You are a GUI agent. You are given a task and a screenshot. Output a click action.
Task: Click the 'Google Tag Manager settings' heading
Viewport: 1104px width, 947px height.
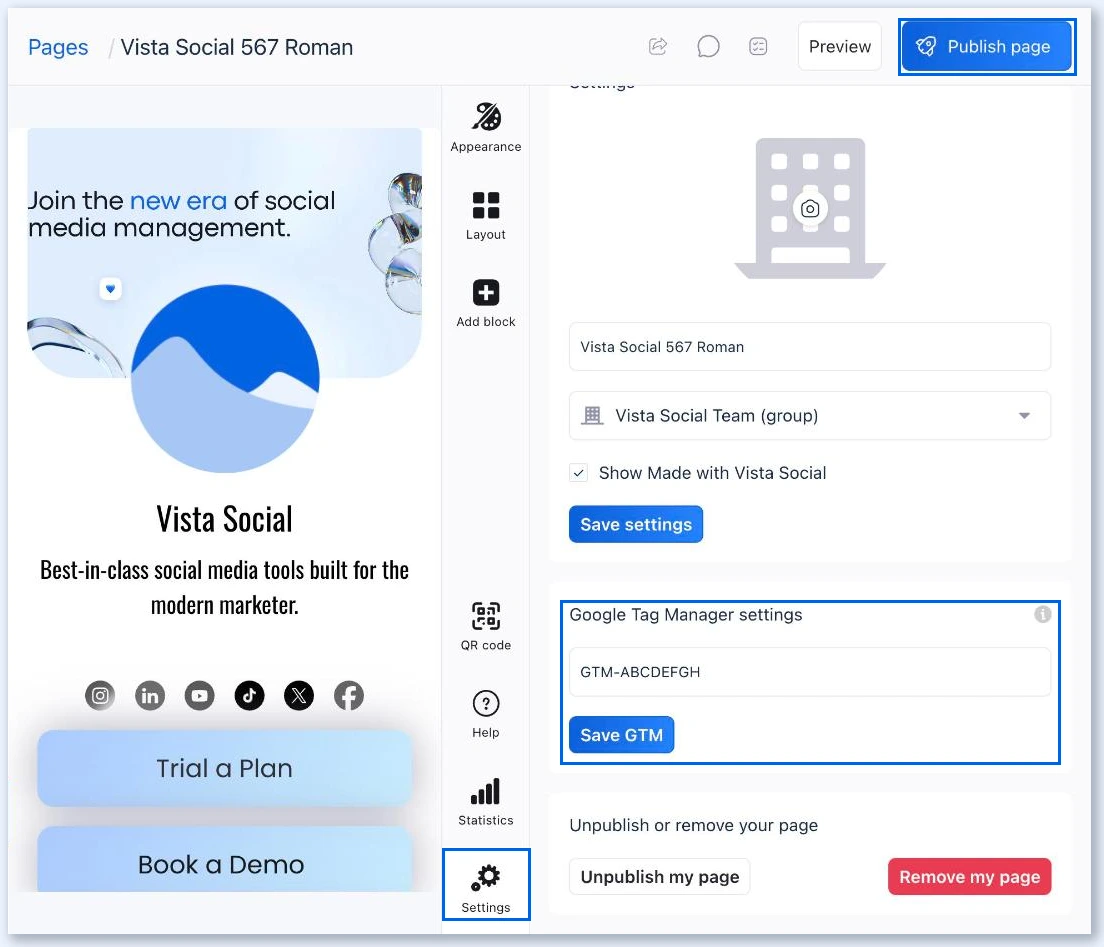click(686, 615)
